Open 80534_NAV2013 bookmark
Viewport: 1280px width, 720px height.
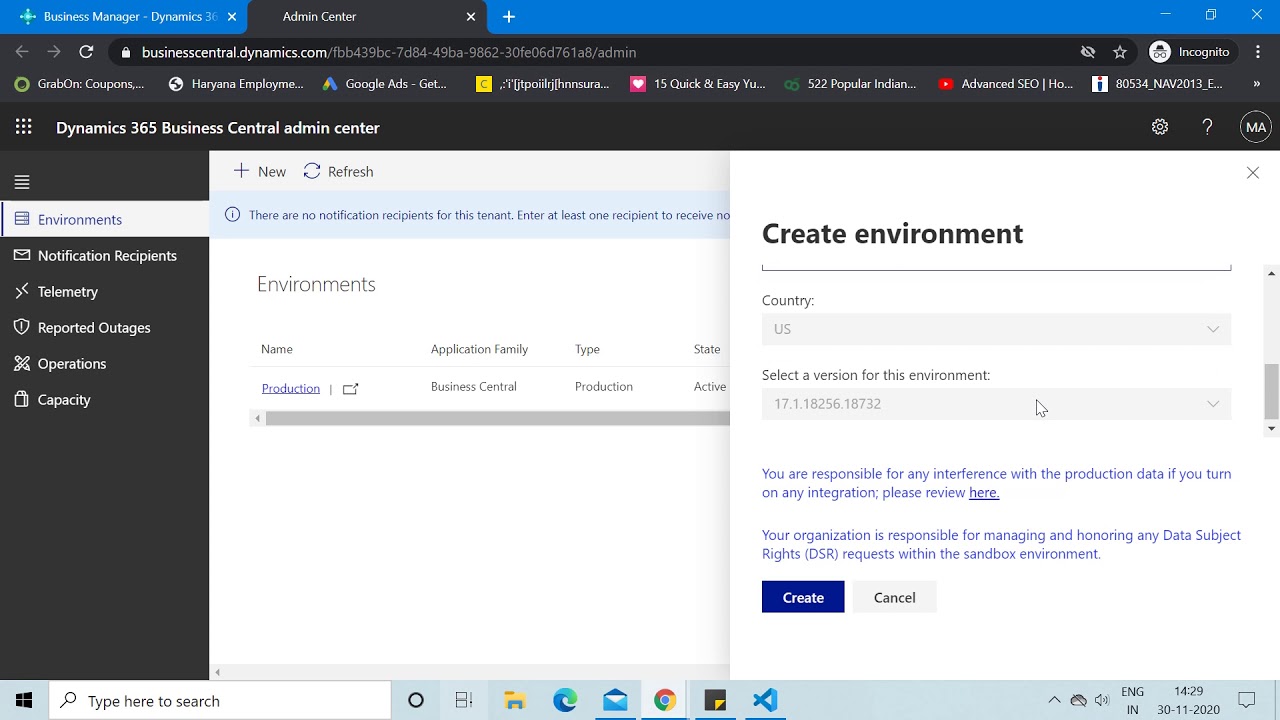(1157, 84)
